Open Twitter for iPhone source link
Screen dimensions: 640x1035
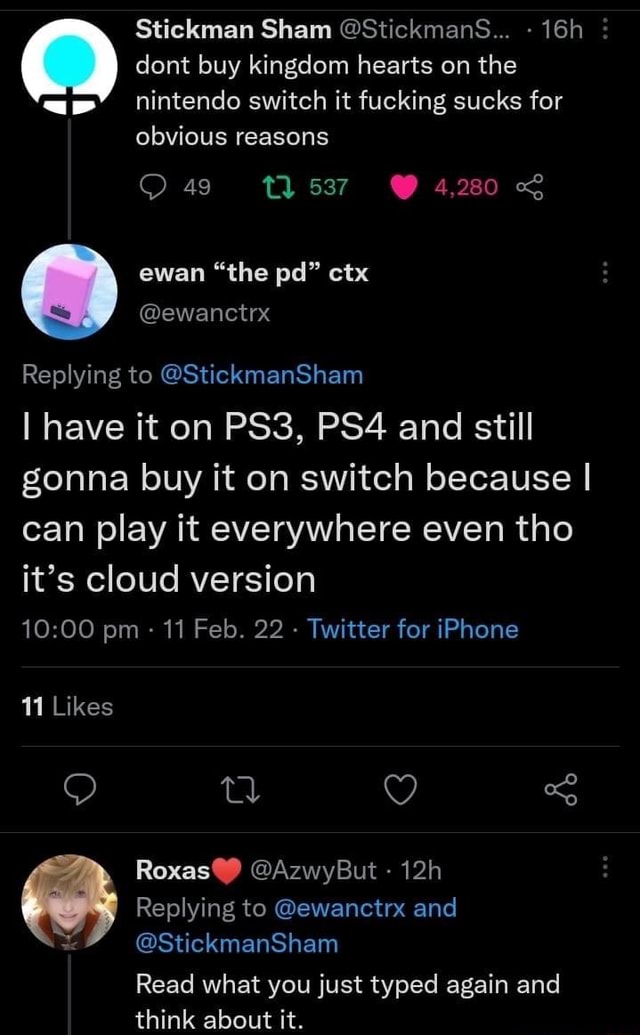click(x=413, y=629)
